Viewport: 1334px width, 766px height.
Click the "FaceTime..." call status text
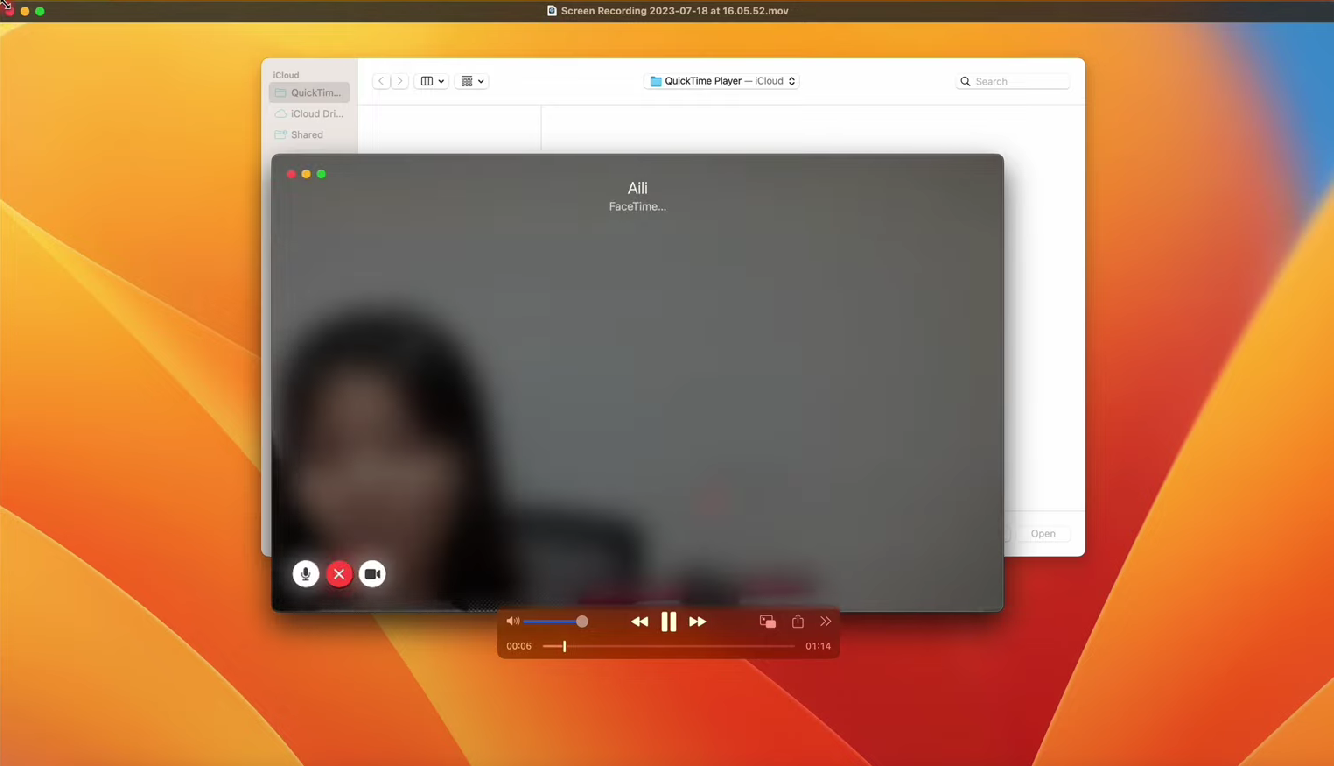[637, 207]
